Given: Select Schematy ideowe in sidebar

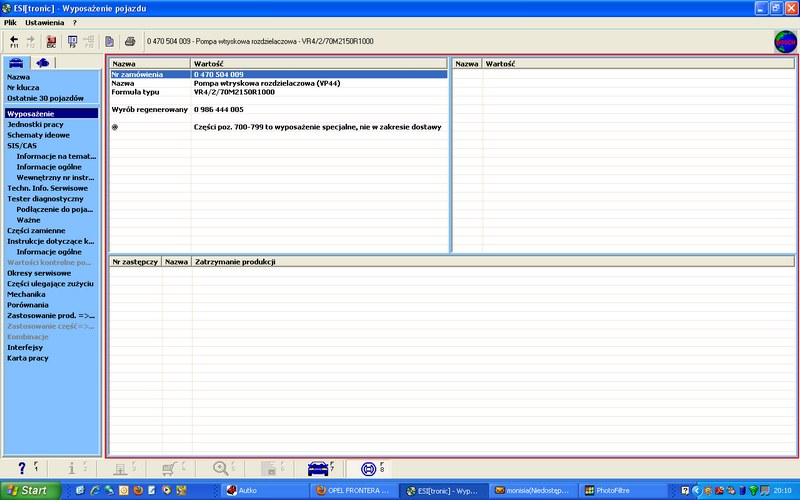Looking at the screenshot, I should pyautogui.click(x=38, y=135).
